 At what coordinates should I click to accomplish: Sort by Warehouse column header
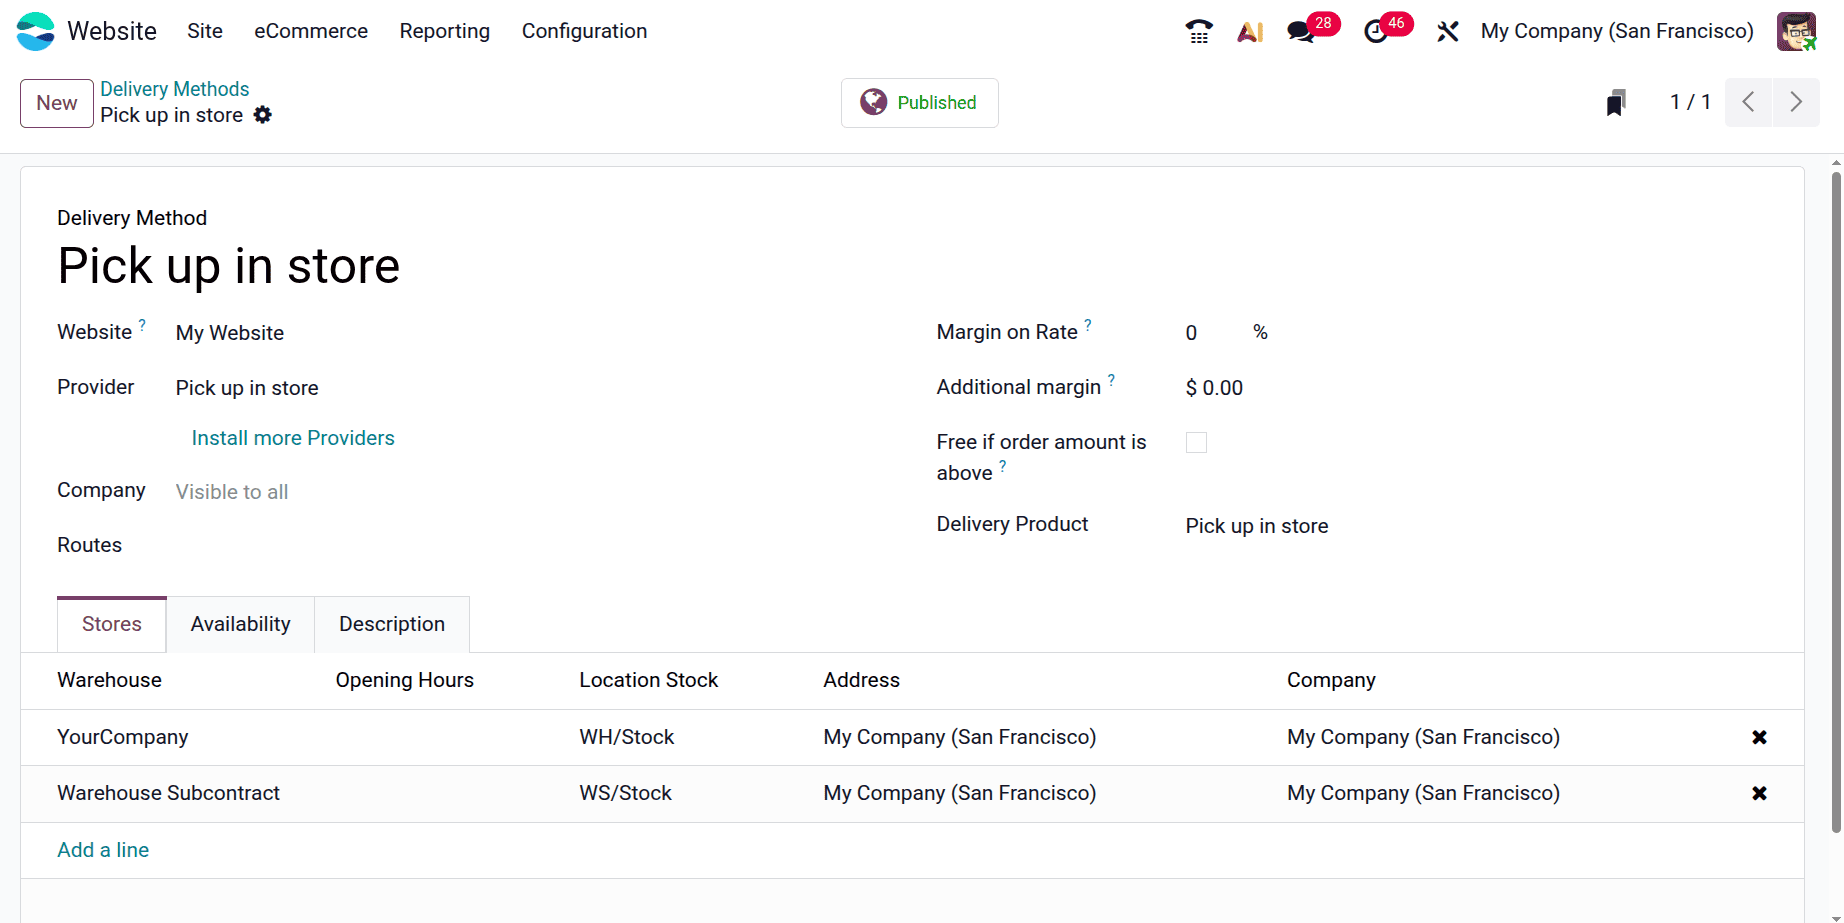click(109, 680)
